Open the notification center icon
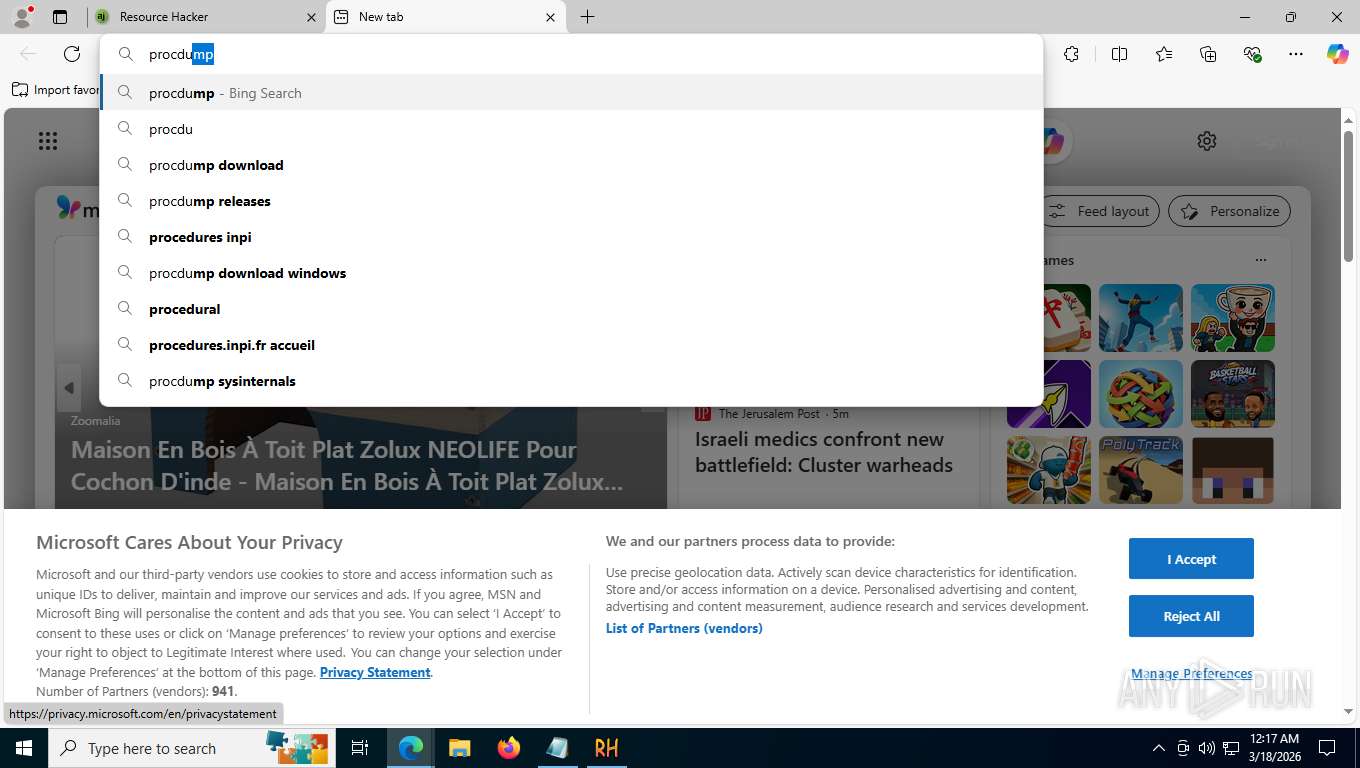 coord(1327,748)
